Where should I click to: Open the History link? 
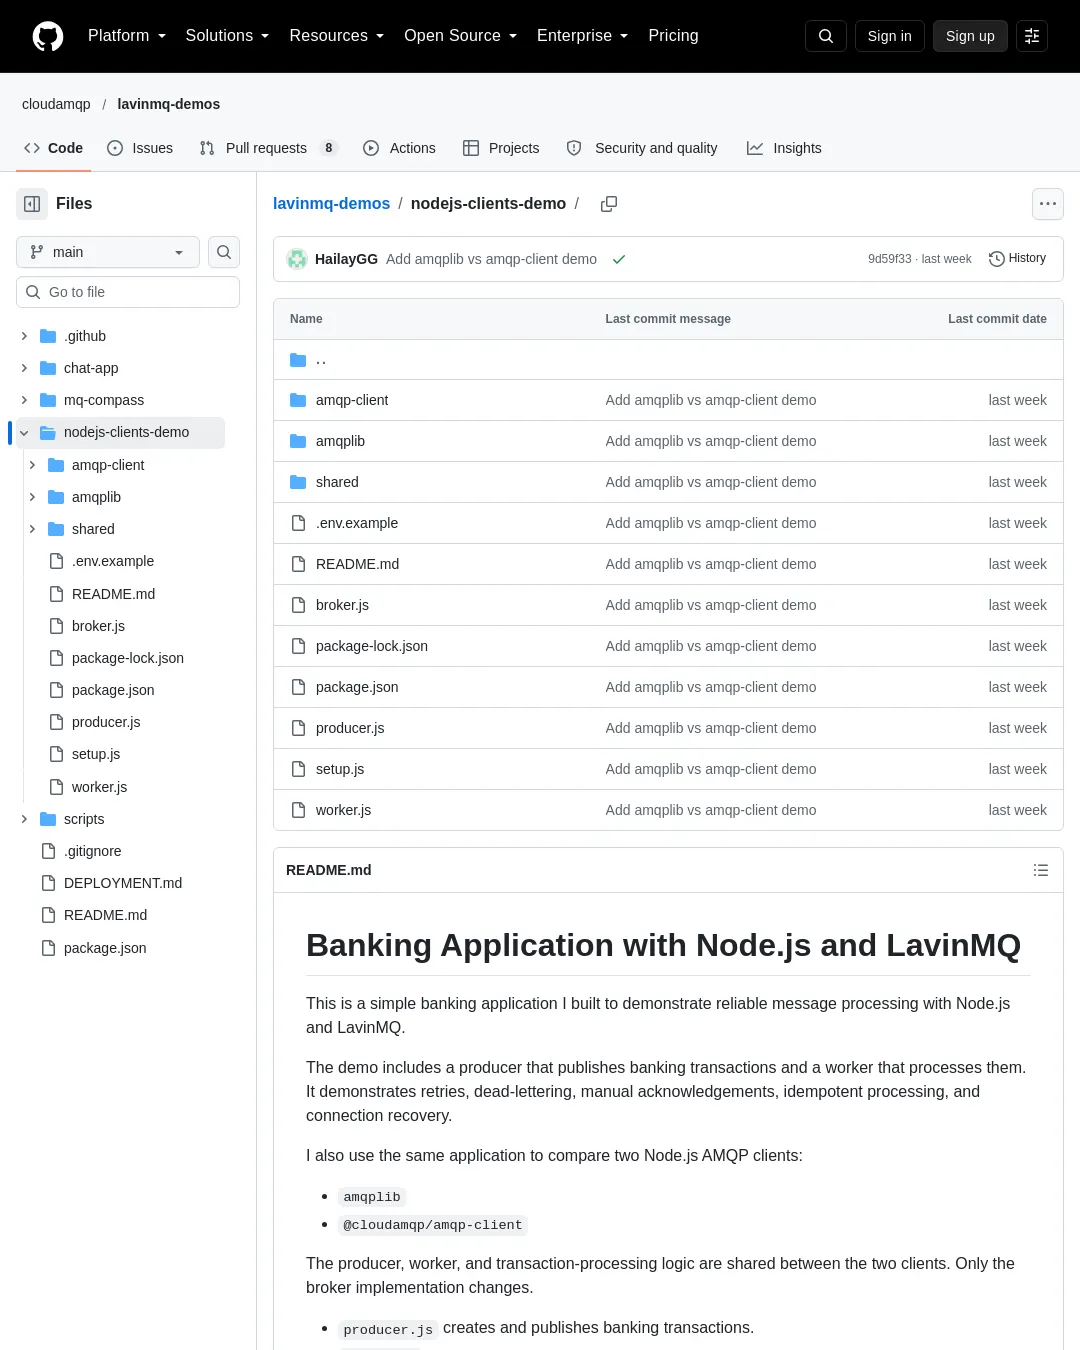click(x=1017, y=259)
